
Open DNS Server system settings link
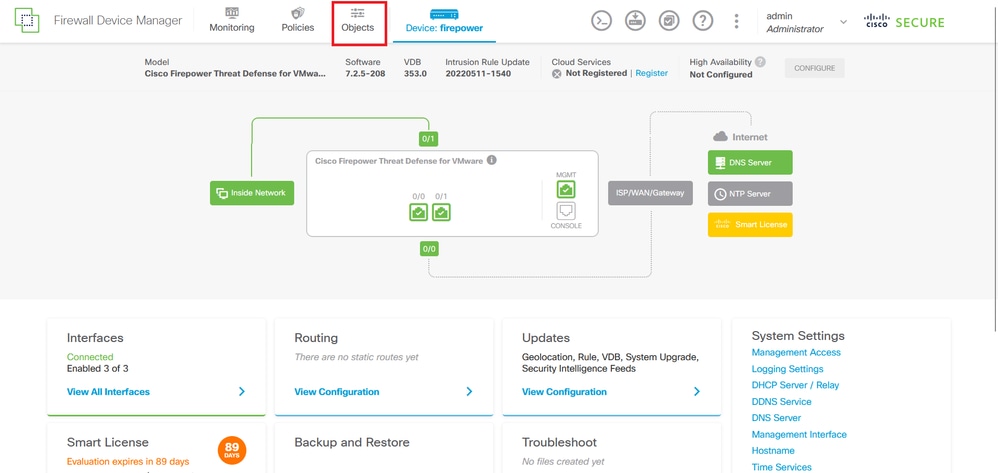(x=777, y=418)
